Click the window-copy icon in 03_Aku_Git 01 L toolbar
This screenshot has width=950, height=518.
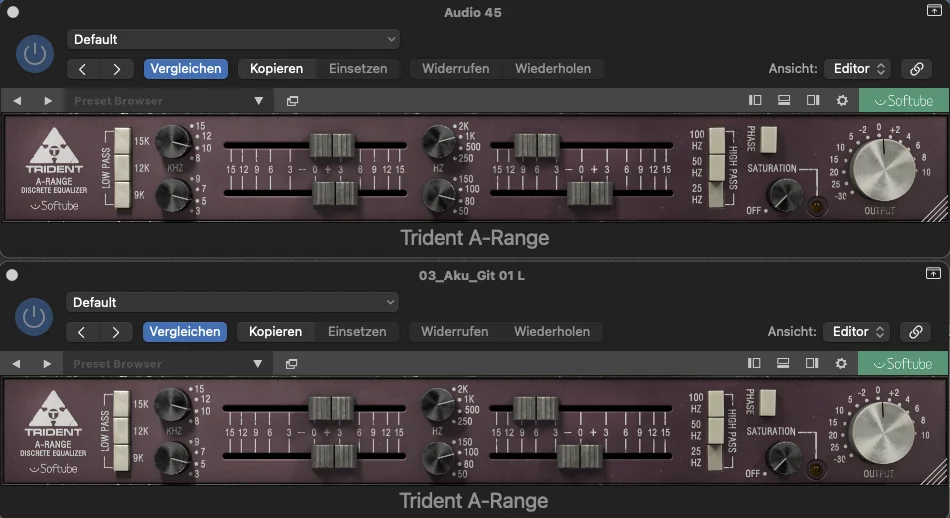point(292,364)
